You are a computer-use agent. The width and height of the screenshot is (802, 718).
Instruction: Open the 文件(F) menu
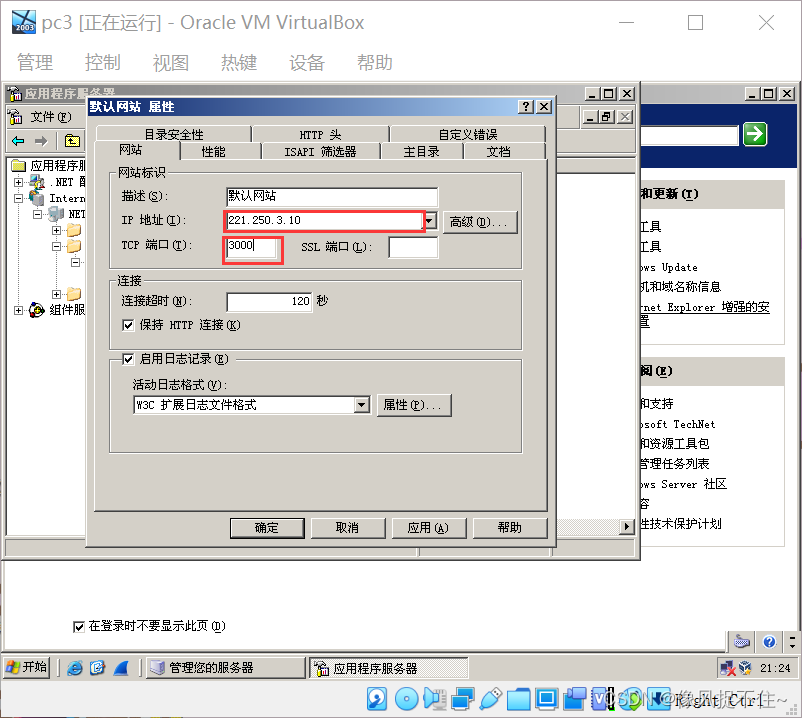pos(51,117)
